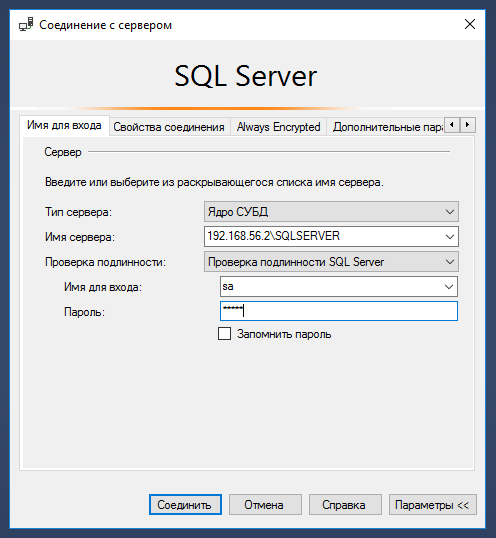Click the Соединить button

click(185, 504)
